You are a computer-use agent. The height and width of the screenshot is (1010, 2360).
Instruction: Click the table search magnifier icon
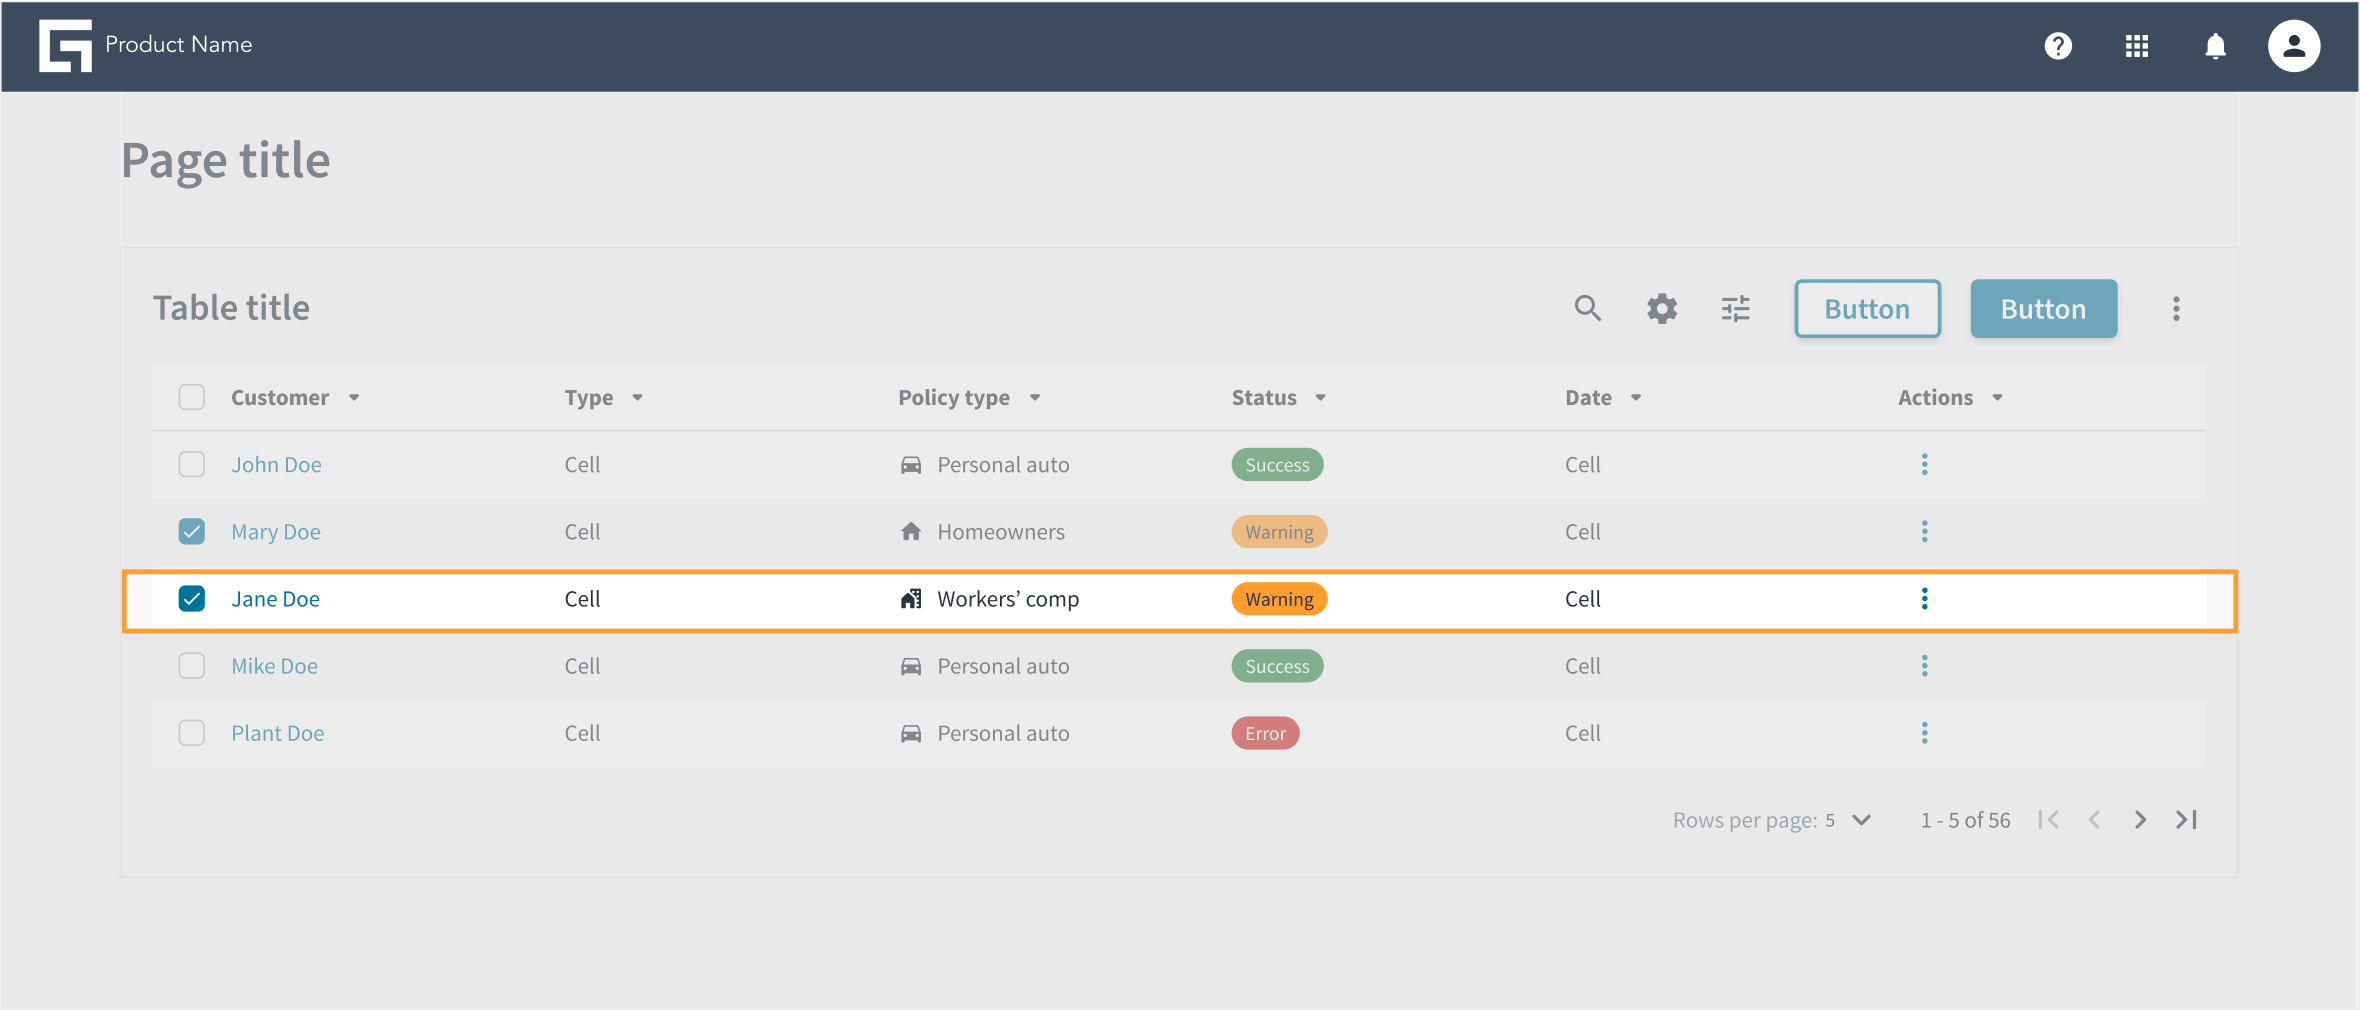point(1588,308)
